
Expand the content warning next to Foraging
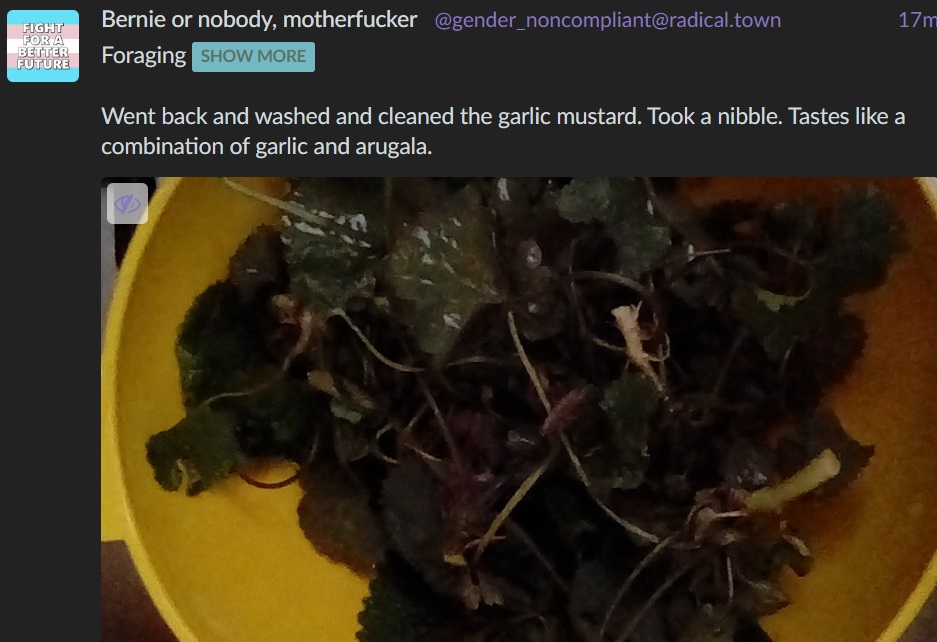point(253,57)
